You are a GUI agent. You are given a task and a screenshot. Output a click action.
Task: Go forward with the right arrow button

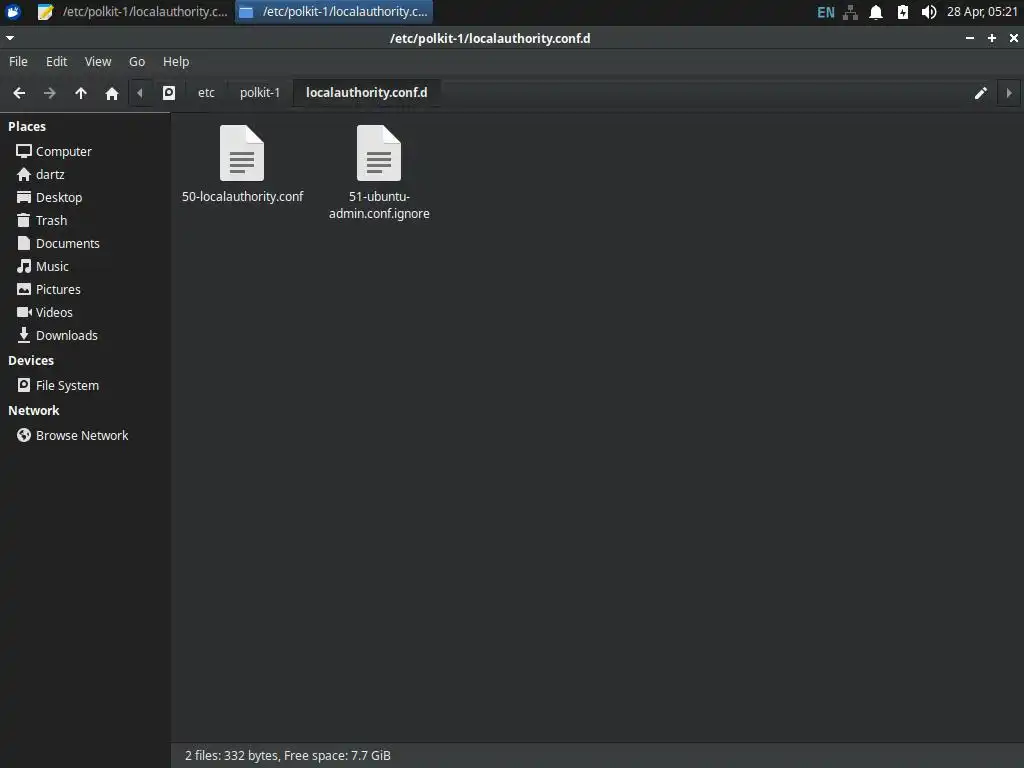tap(50, 93)
